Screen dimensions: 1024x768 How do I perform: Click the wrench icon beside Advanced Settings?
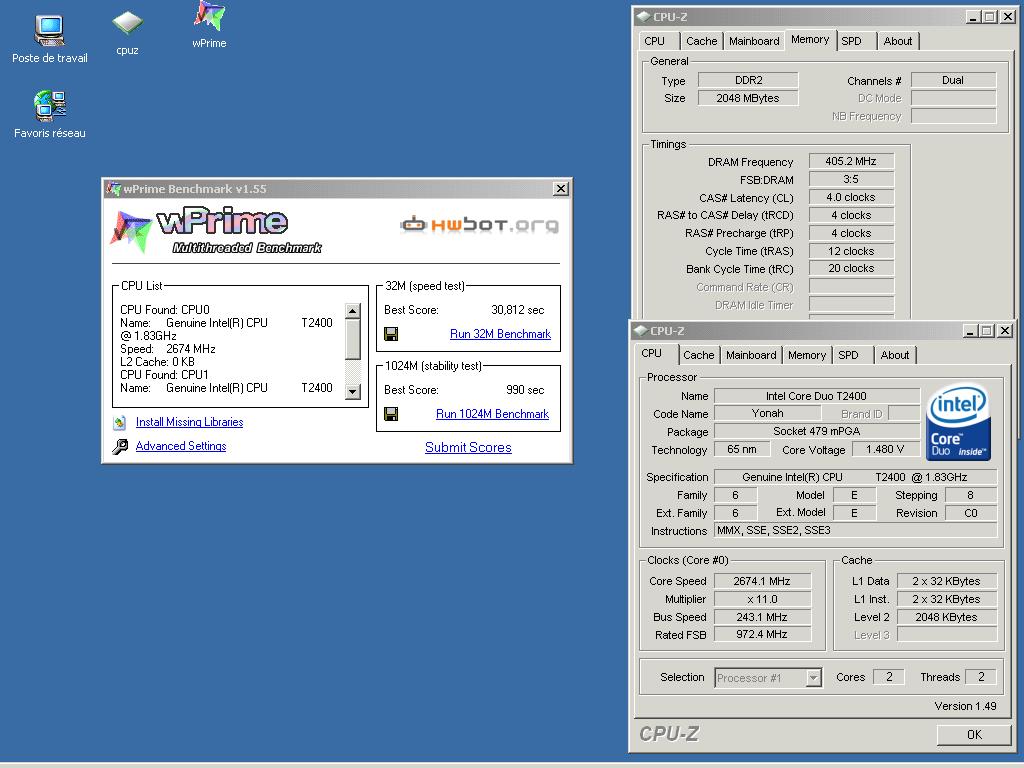[x=120, y=447]
